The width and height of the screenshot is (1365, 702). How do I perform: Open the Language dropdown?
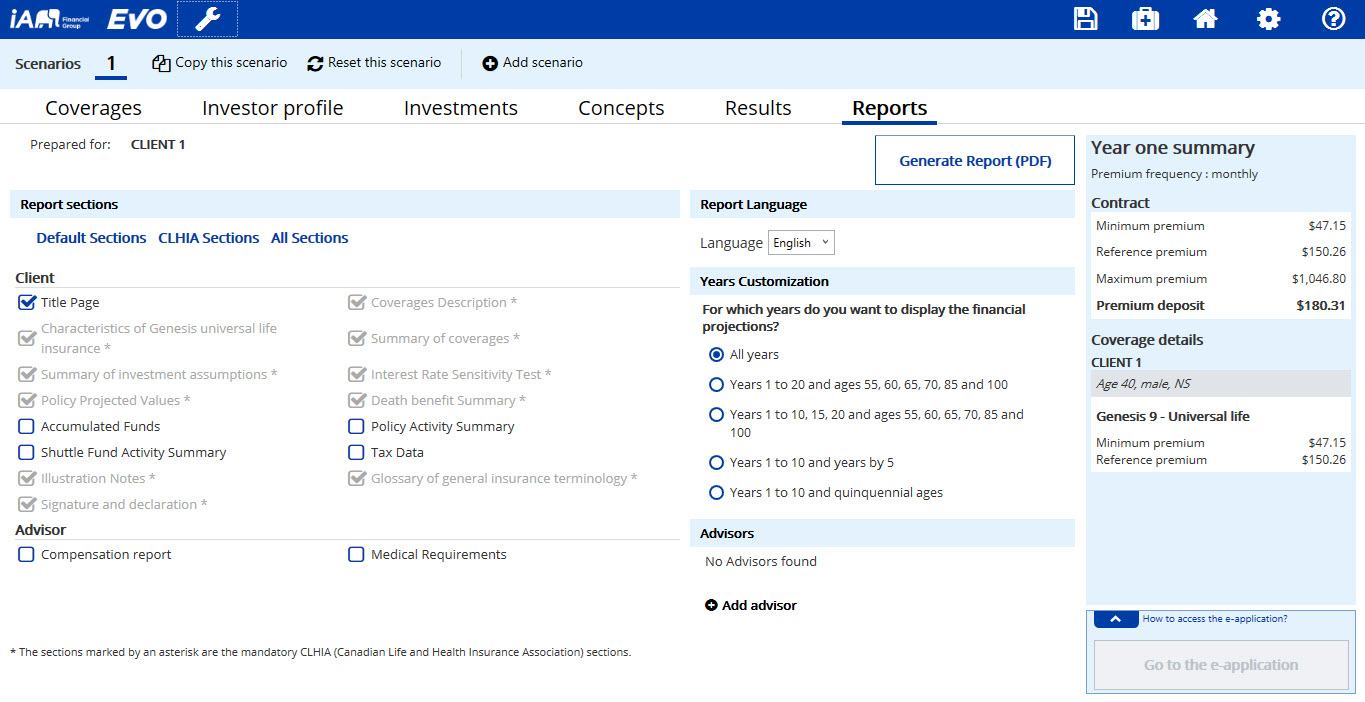(x=801, y=242)
